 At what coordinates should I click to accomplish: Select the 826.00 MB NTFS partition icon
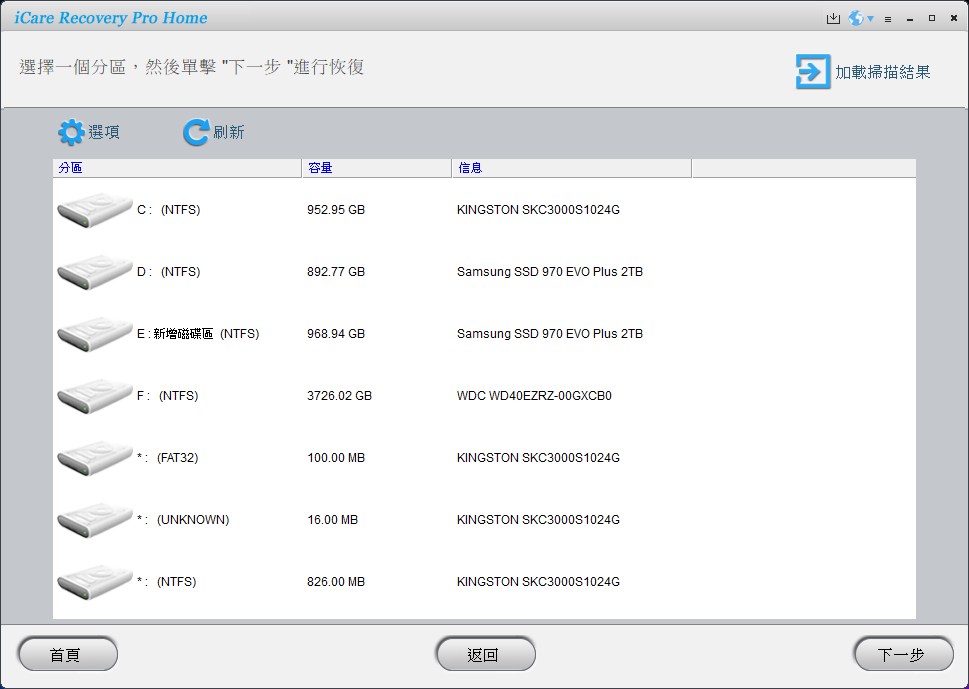(x=95, y=581)
